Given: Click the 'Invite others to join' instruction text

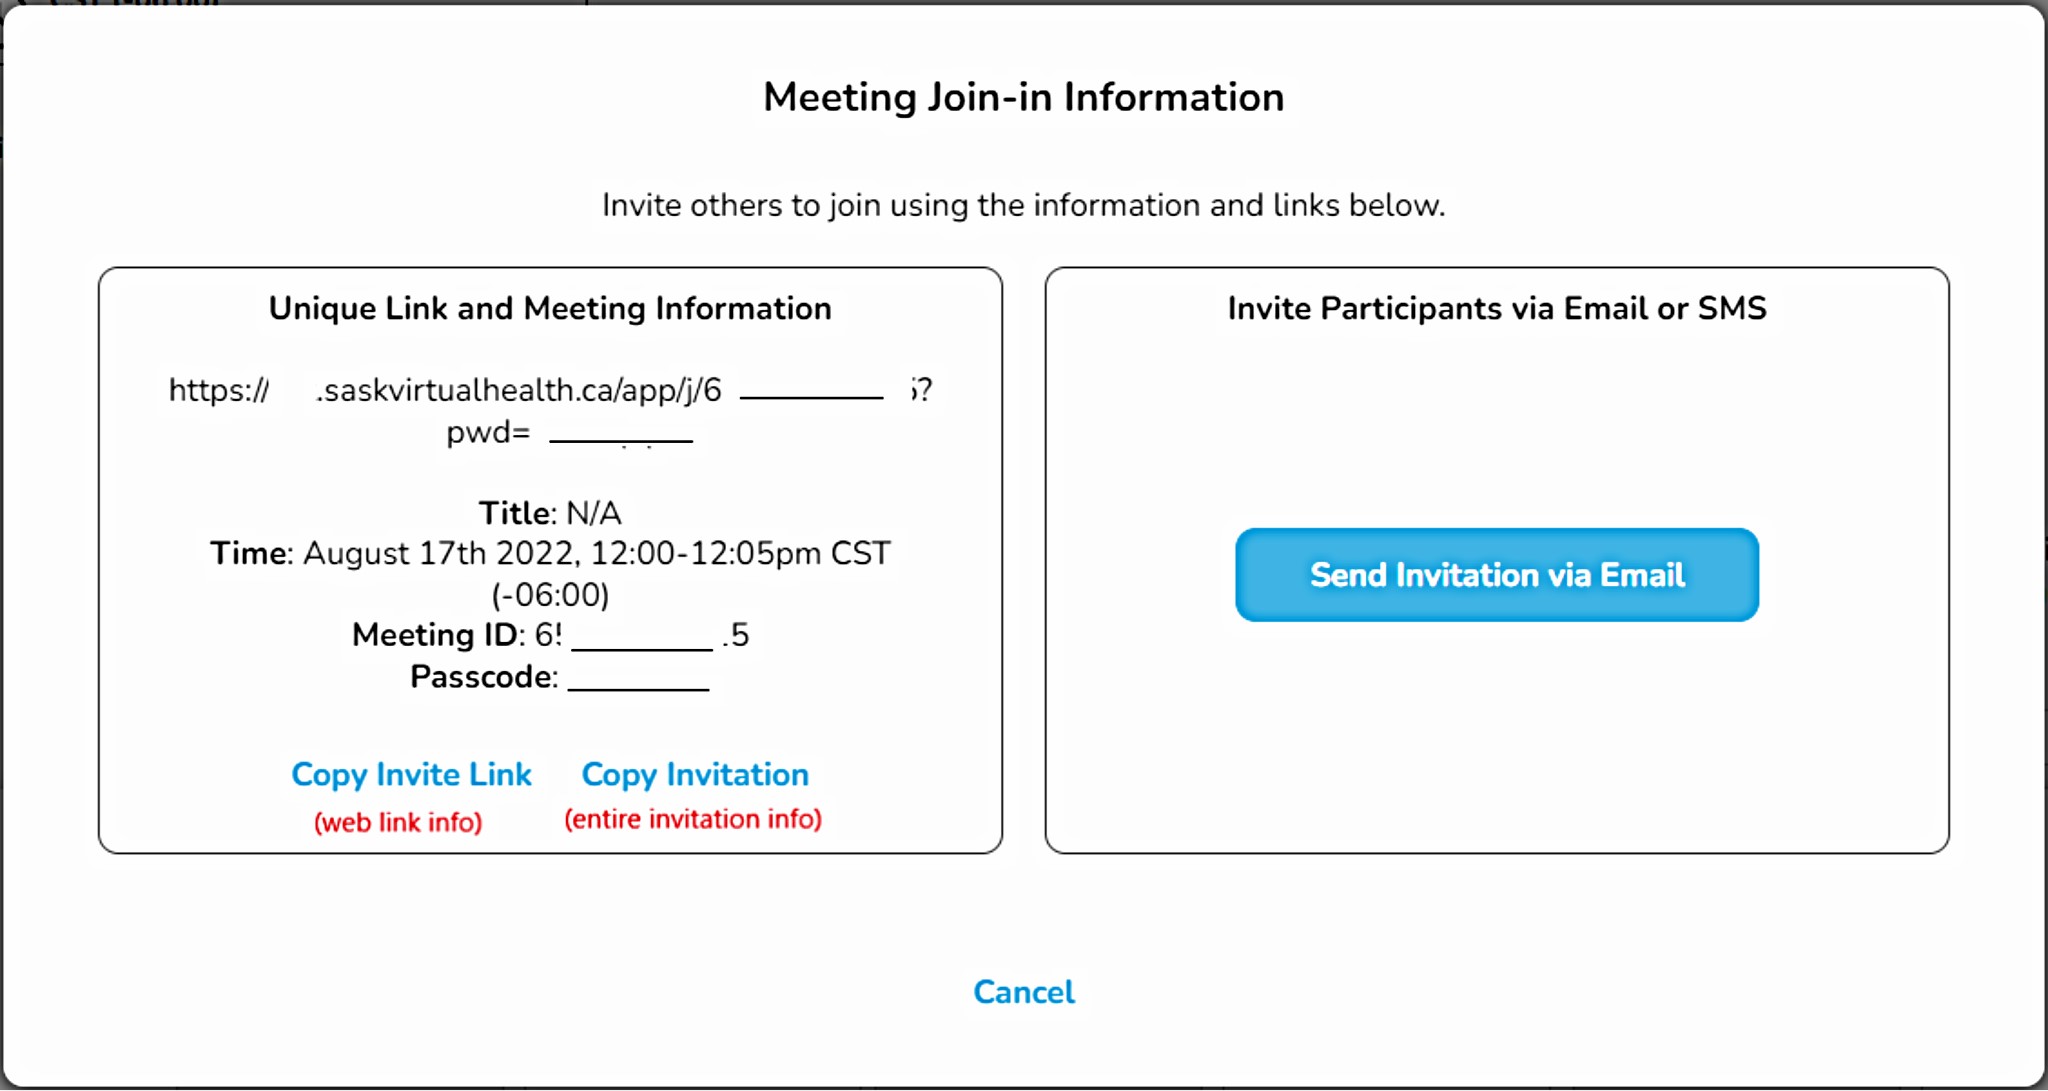Looking at the screenshot, I should [1023, 205].
